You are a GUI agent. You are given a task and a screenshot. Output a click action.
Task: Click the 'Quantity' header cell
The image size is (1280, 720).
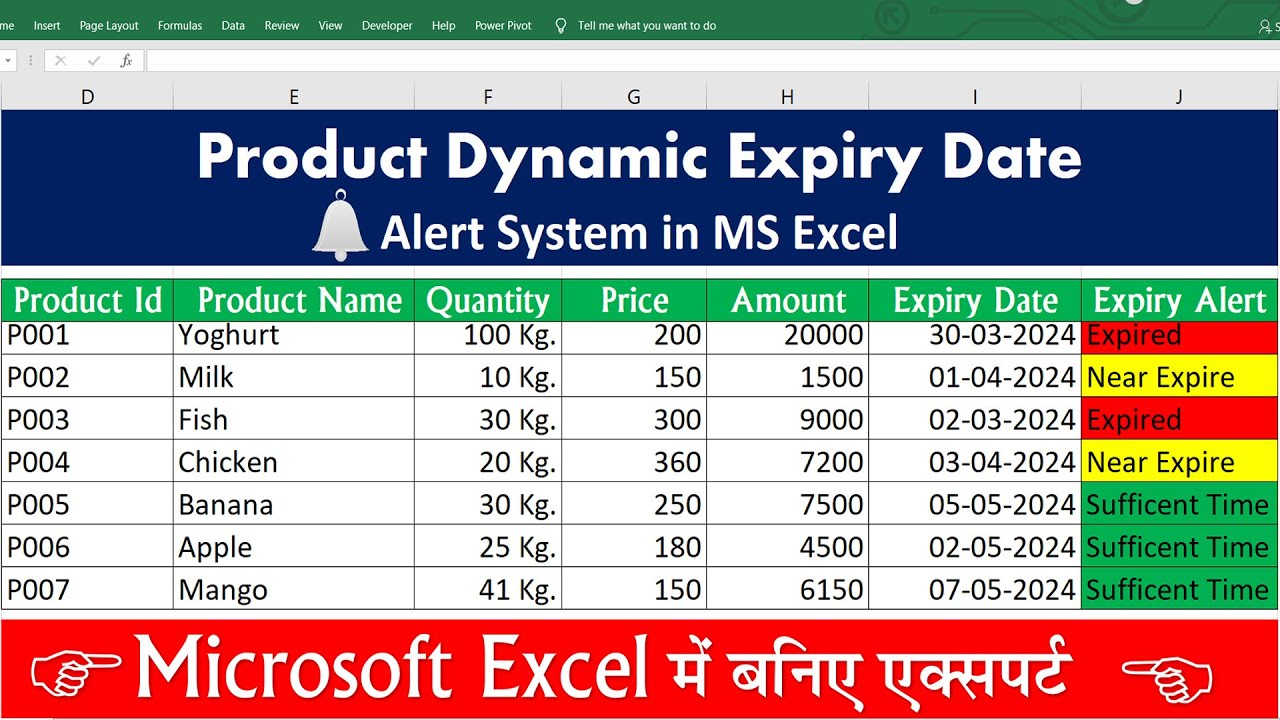(488, 300)
